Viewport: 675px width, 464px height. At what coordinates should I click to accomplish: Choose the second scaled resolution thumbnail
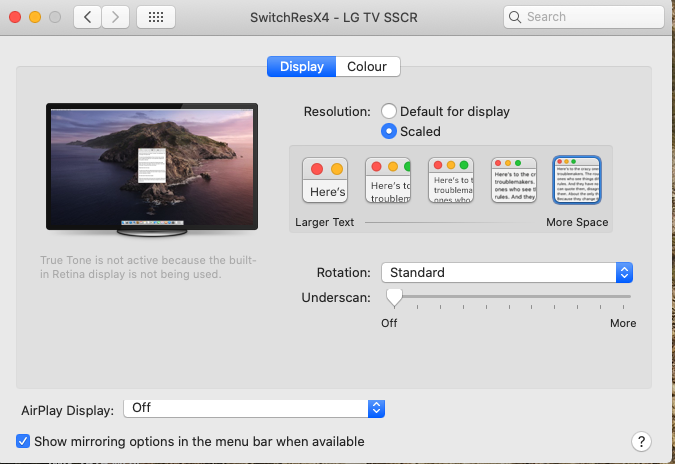tap(388, 180)
